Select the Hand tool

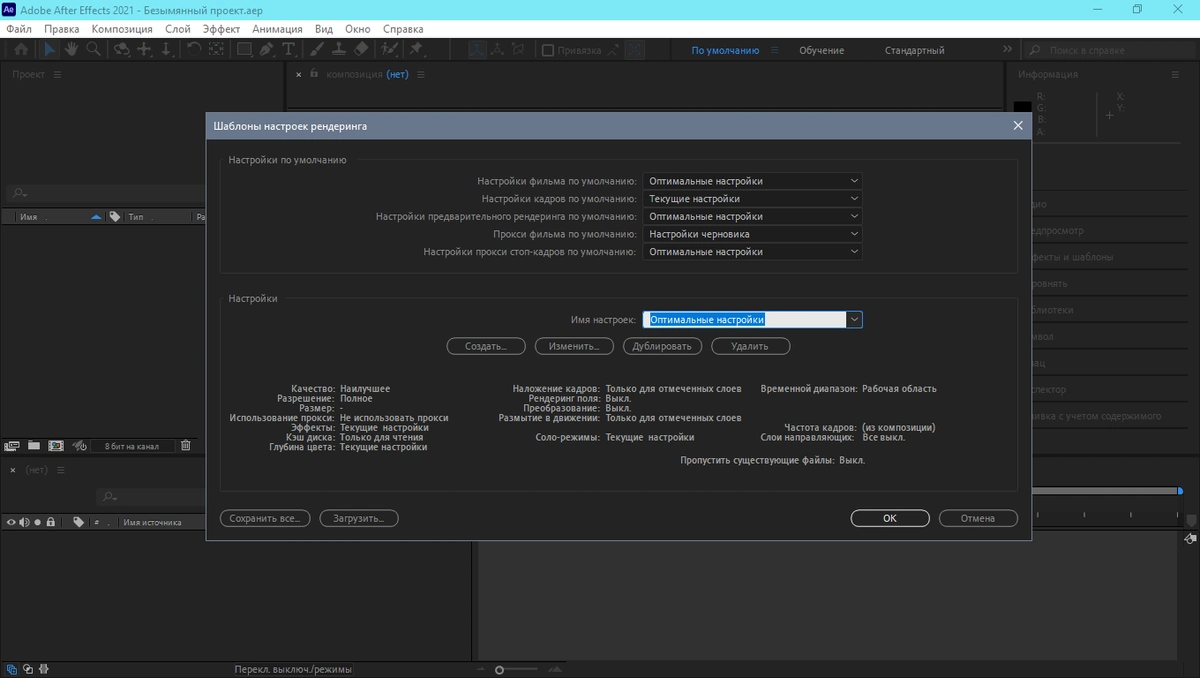click(72, 49)
